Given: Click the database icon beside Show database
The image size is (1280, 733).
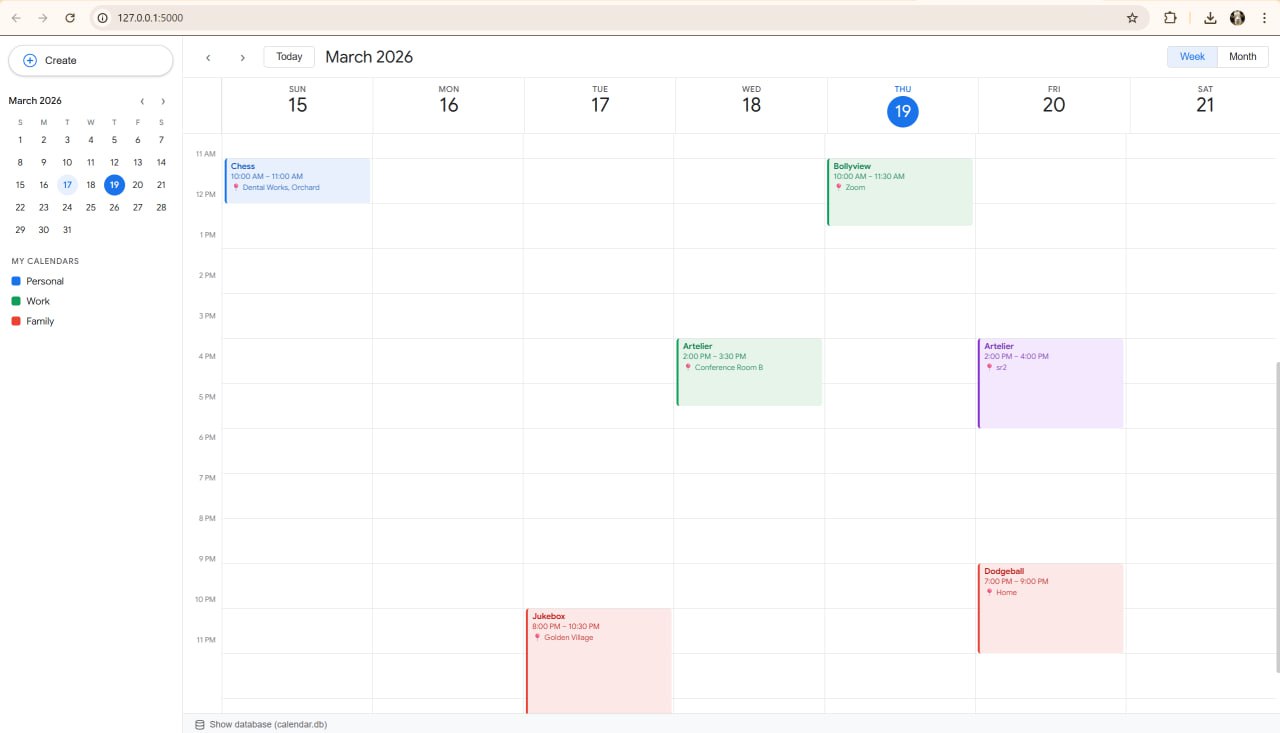Looking at the screenshot, I should point(199,724).
